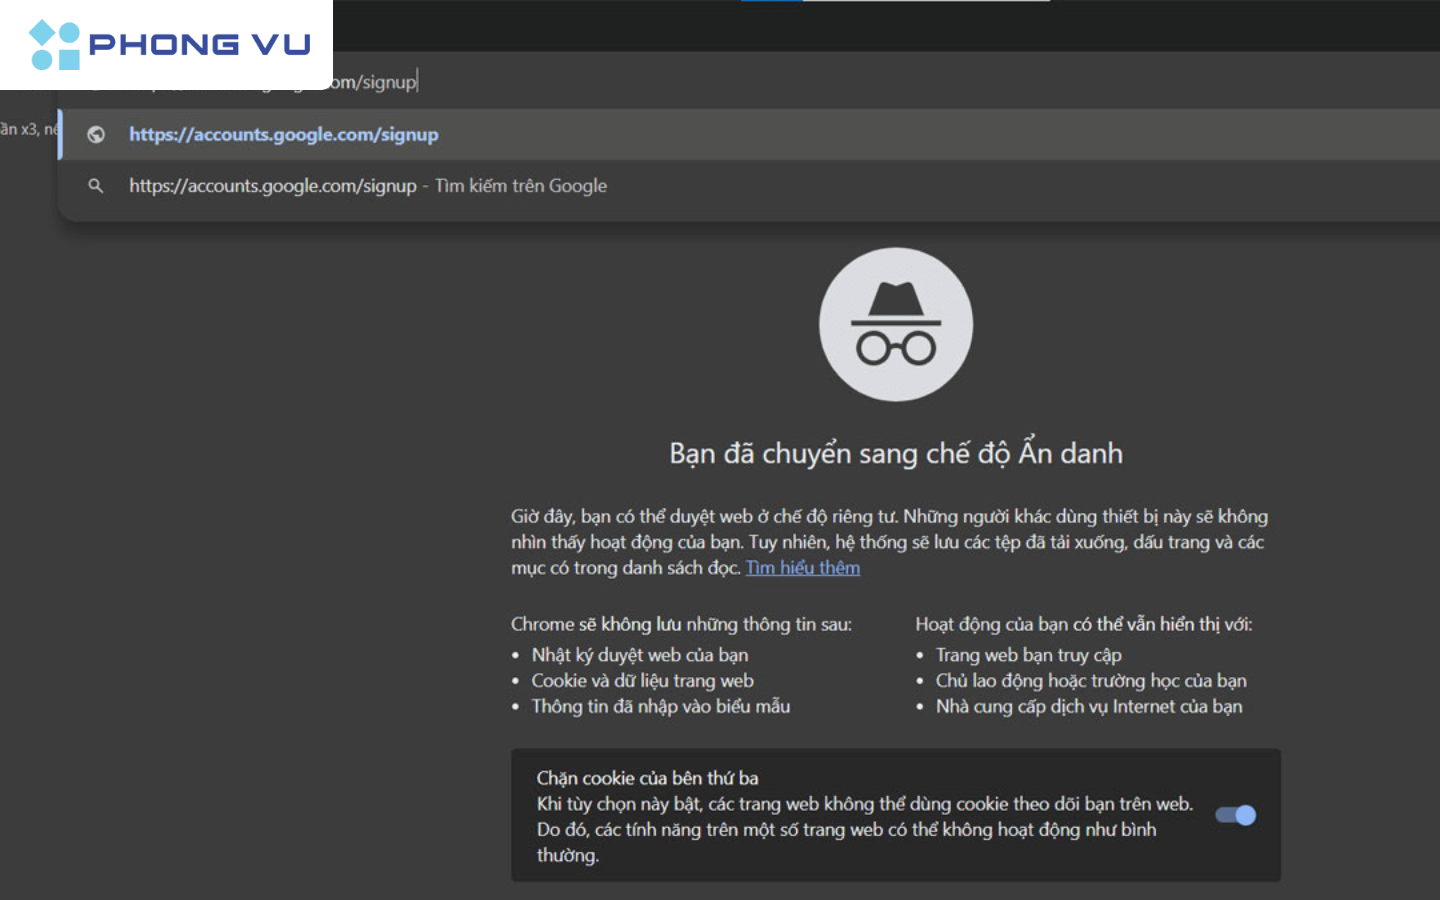Click 'Thông tin đã nhập vào biểu mẫu' bullet
Screen dimensions: 1440x900
tap(661, 706)
